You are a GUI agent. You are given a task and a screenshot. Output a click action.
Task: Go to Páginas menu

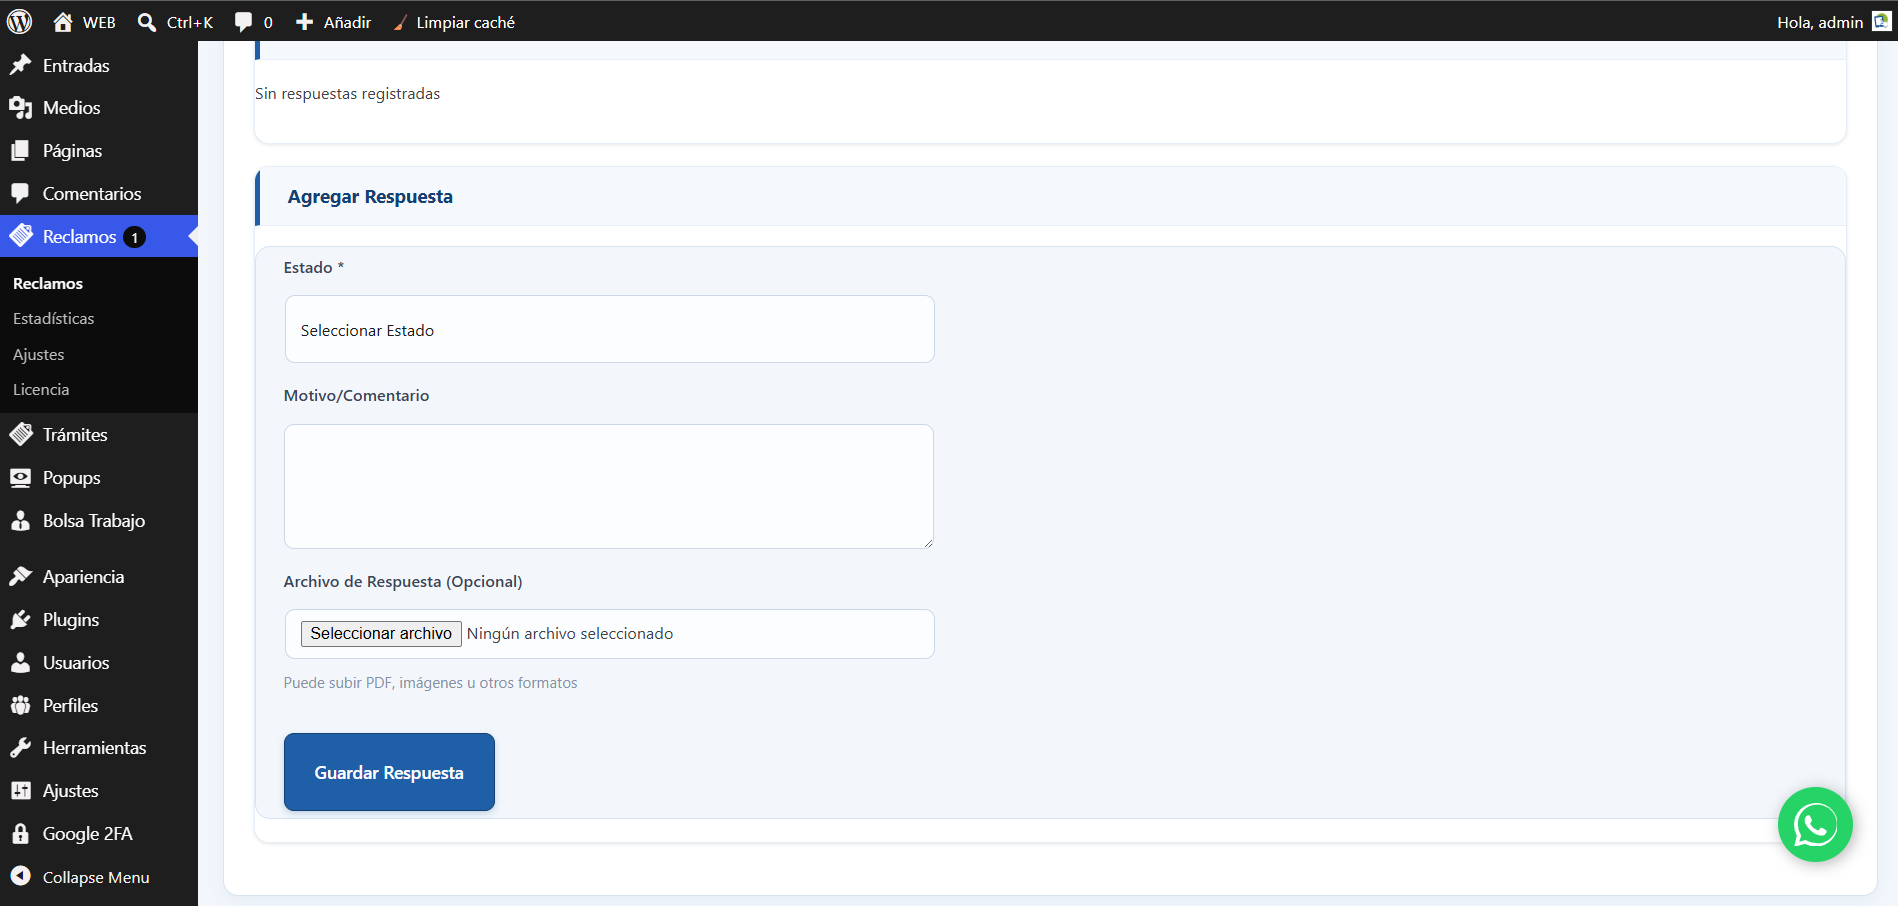(x=72, y=151)
